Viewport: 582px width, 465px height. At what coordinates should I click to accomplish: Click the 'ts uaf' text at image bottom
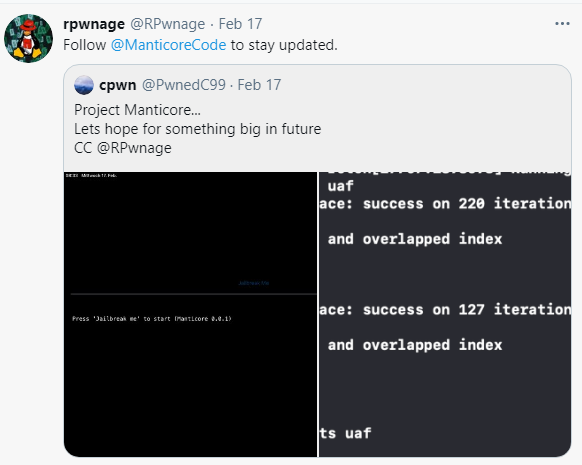345,433
